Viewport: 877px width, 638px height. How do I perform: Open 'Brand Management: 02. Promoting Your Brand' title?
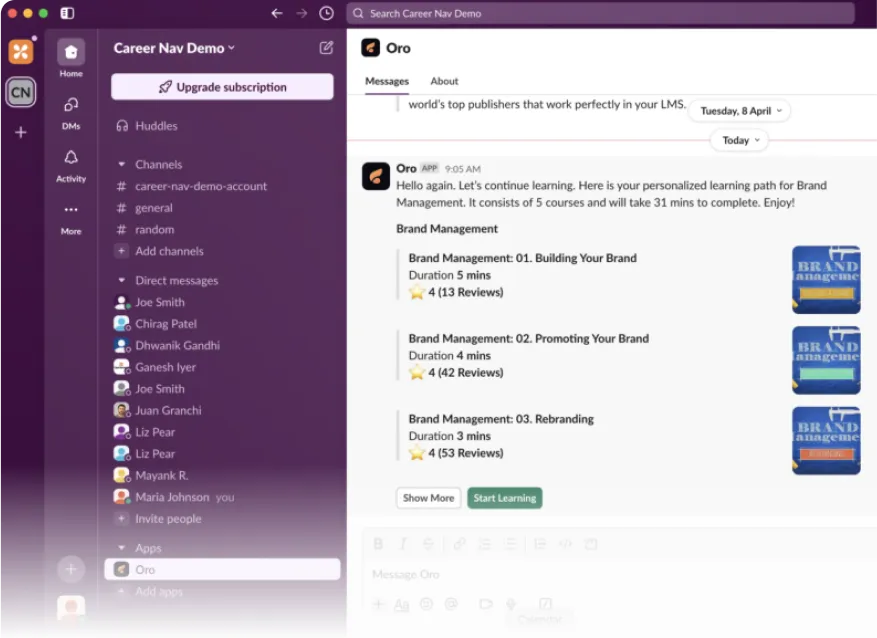pyautogui.click(x=529, y=338)
